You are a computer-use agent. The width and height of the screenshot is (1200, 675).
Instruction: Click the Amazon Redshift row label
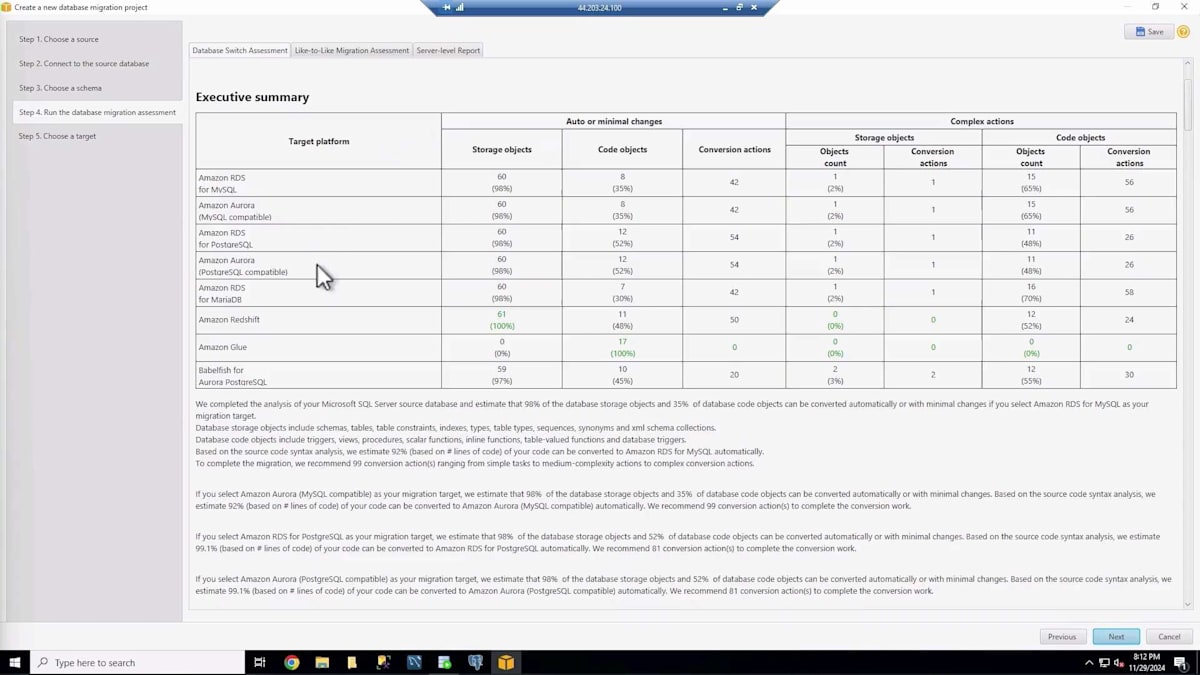[229, 320]
